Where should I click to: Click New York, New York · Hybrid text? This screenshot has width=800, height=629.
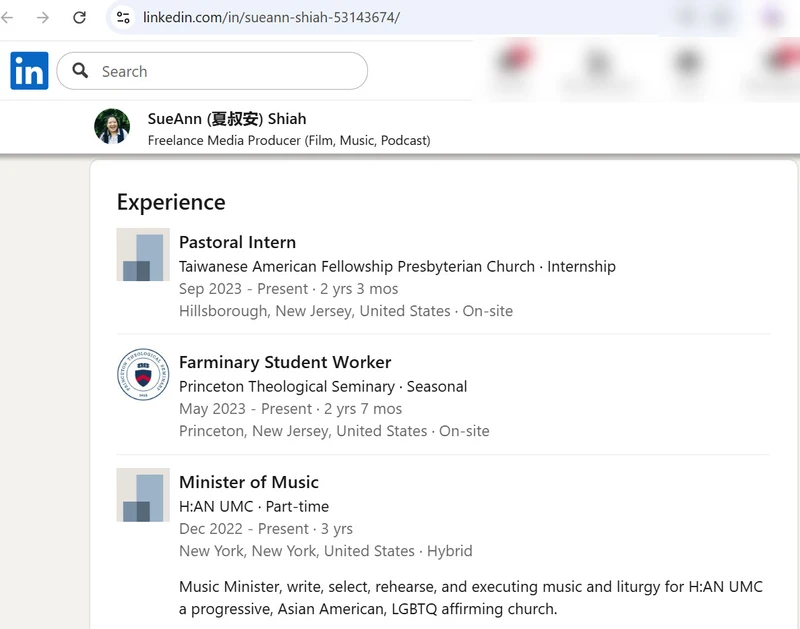[x=326, y=551]
